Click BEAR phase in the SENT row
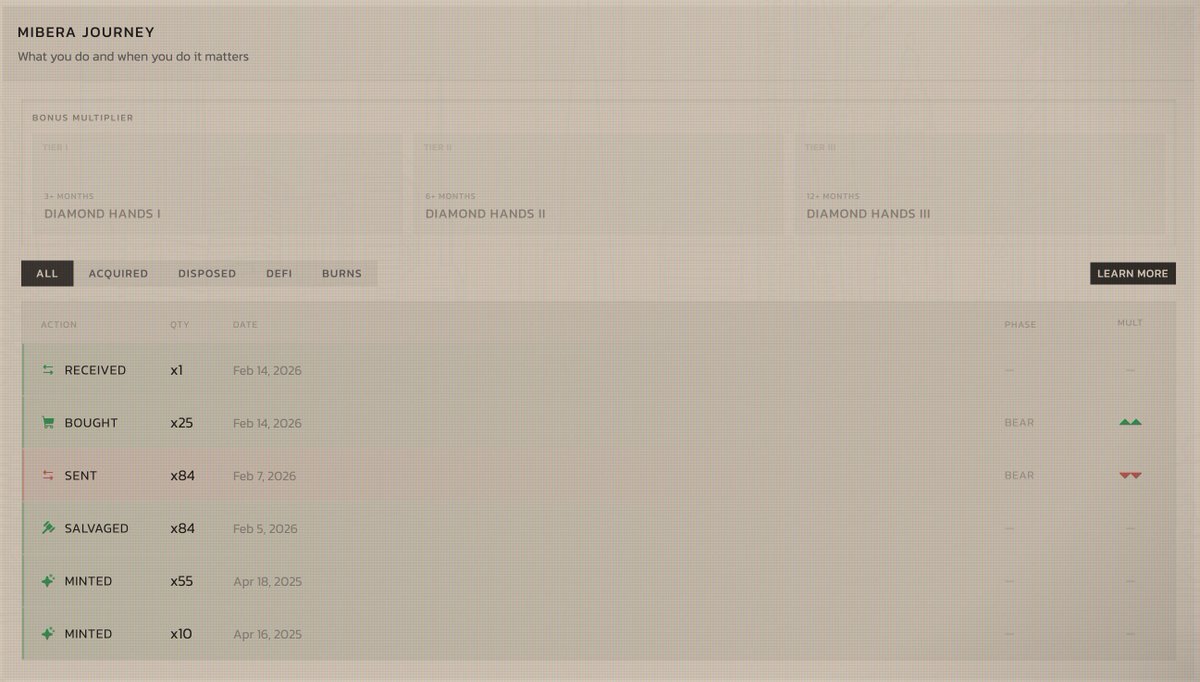 (1019, 476)
